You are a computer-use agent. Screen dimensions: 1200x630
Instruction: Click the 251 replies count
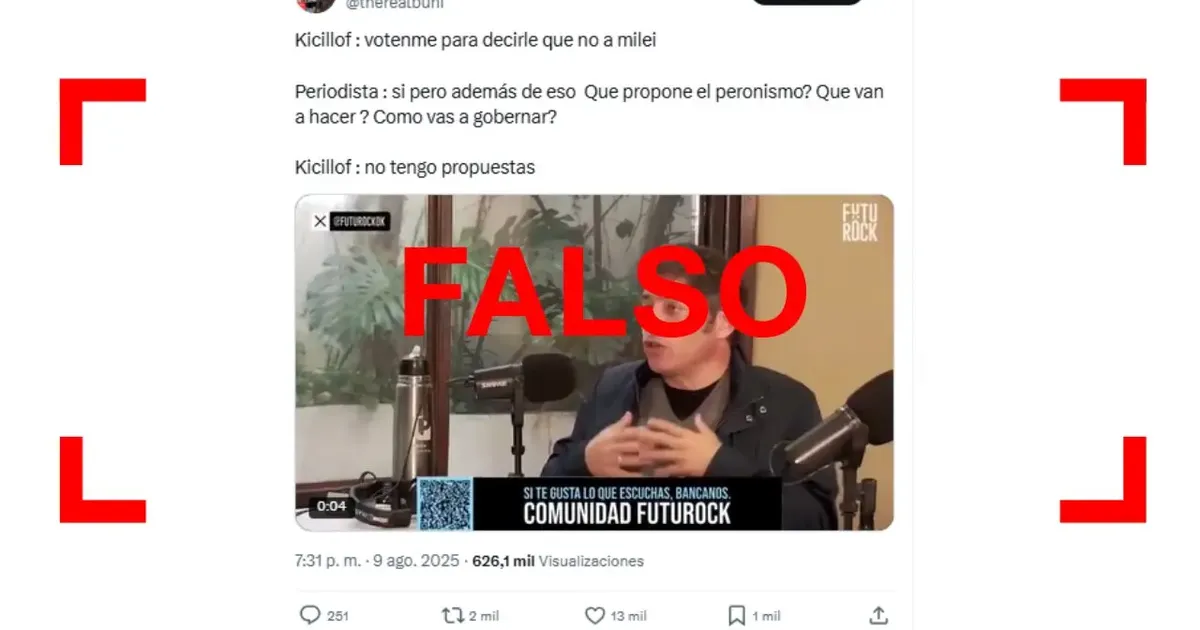click(338, 616)
